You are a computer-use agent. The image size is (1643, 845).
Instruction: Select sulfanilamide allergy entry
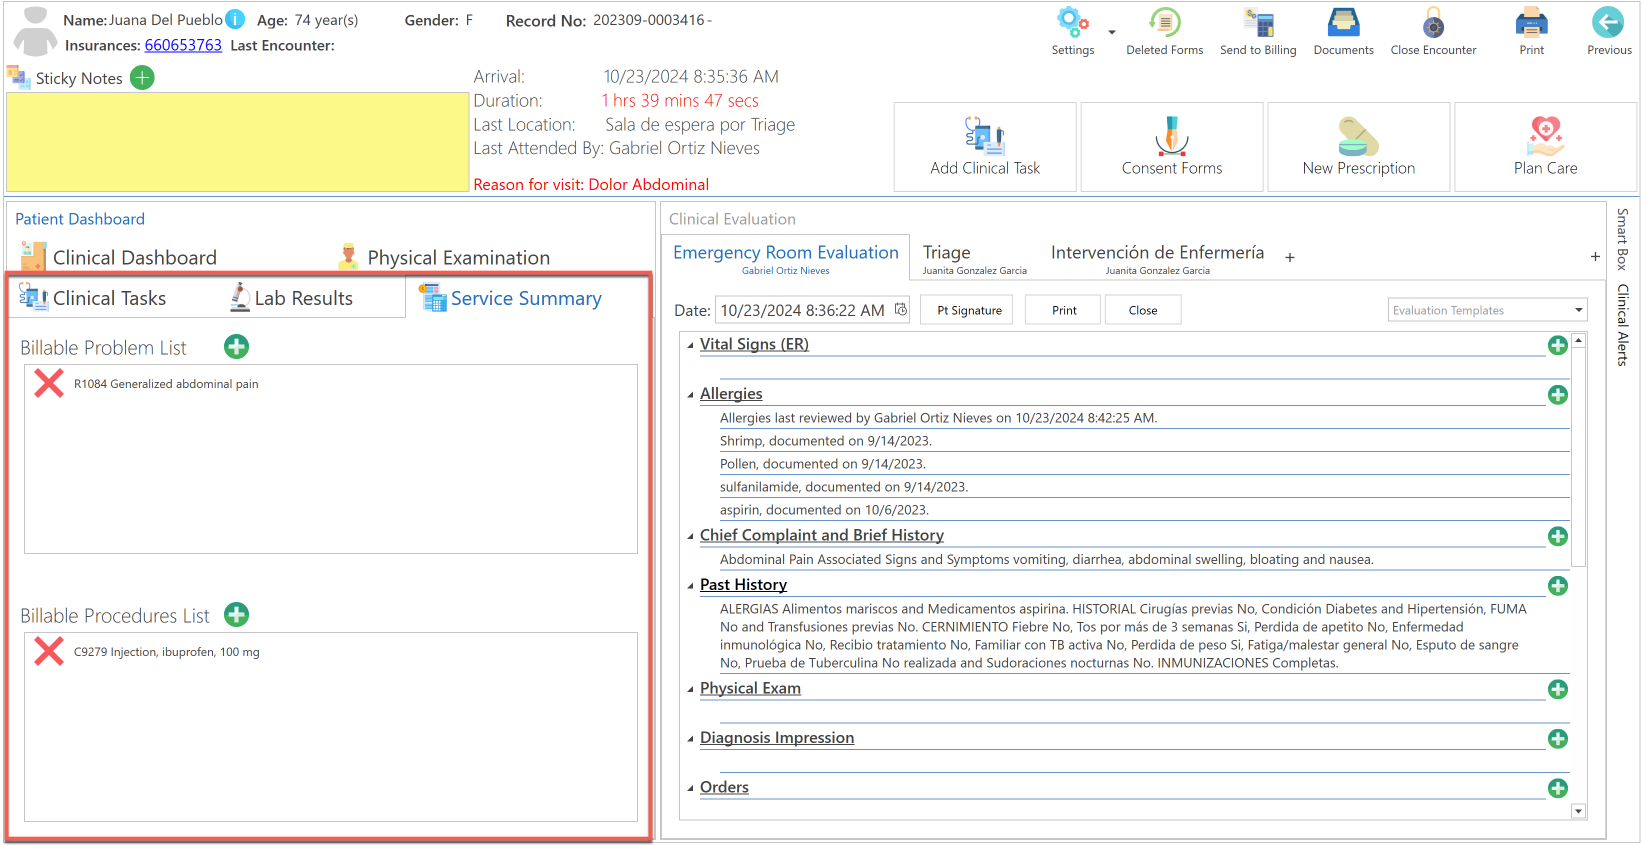(x=844, y=487)
